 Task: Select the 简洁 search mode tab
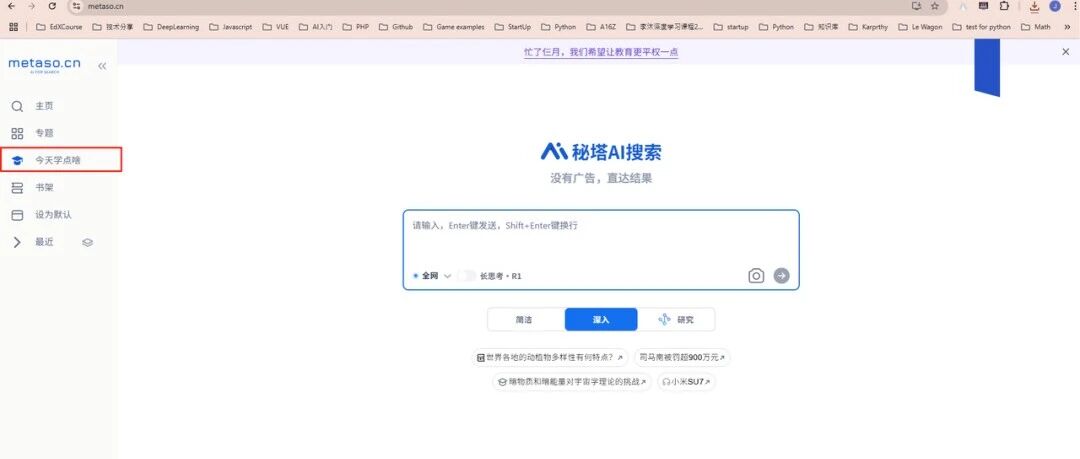(x=524, y=320)
